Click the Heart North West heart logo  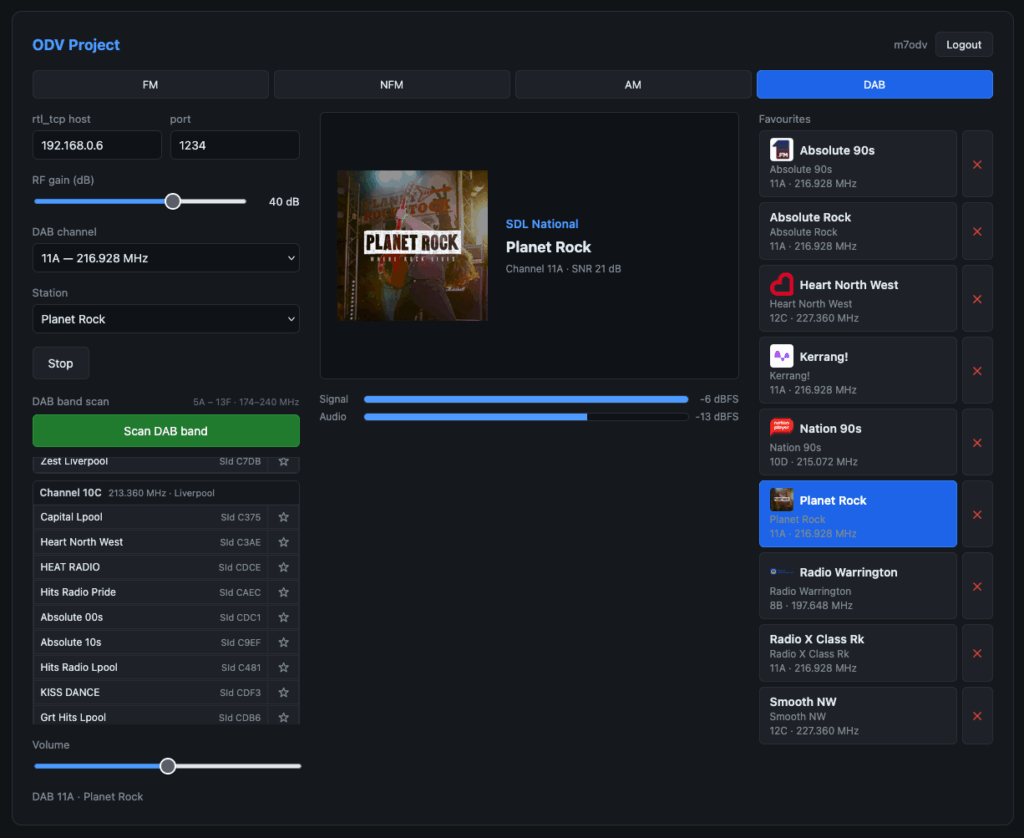click(x=781, y=284)
